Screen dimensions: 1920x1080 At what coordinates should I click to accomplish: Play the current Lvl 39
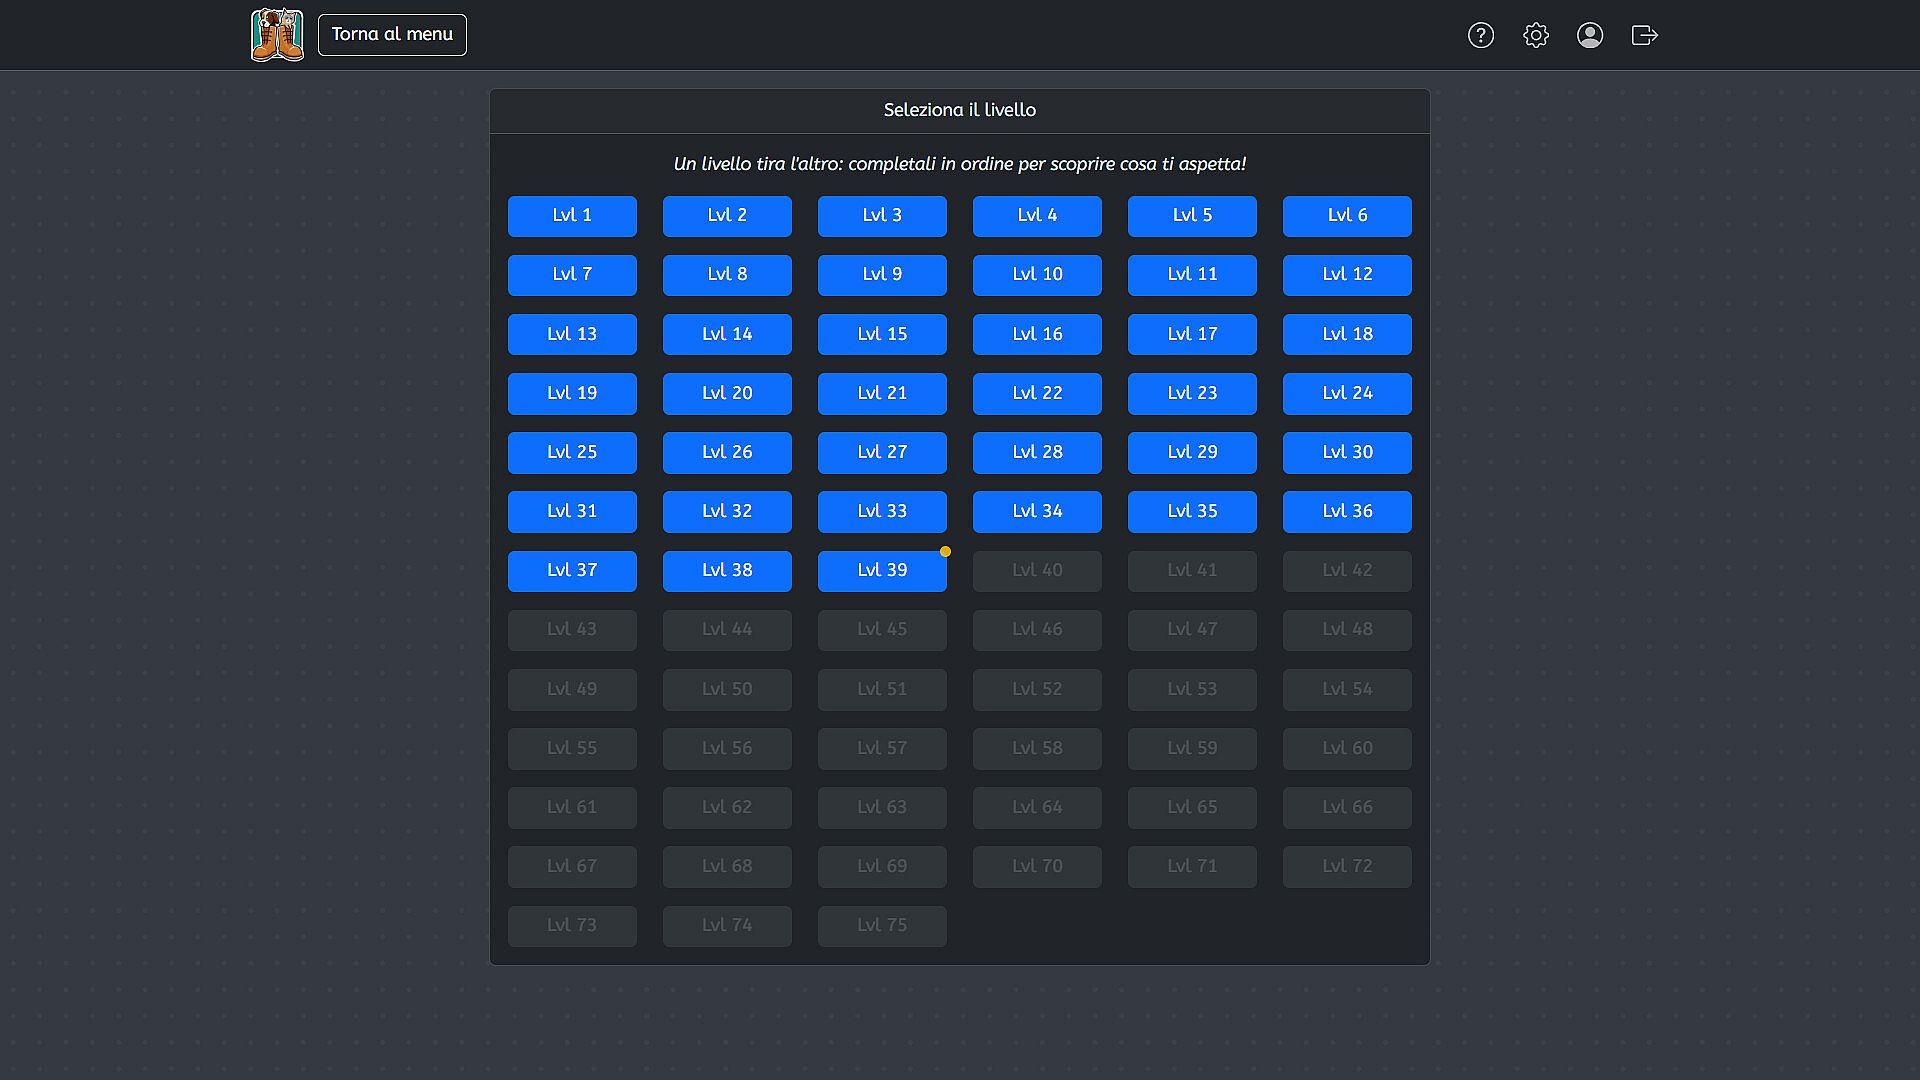[882, 571]
